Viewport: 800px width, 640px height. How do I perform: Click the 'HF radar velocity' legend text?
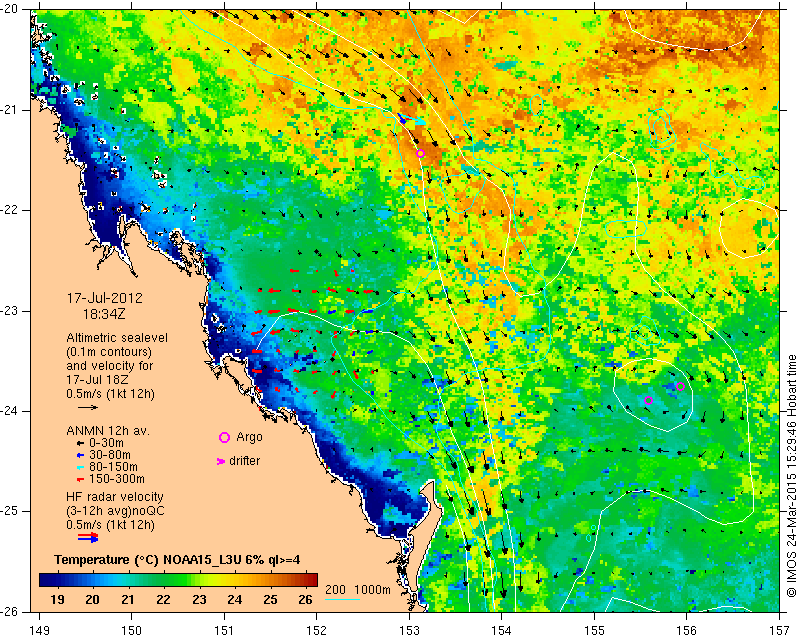coord(115,497)
